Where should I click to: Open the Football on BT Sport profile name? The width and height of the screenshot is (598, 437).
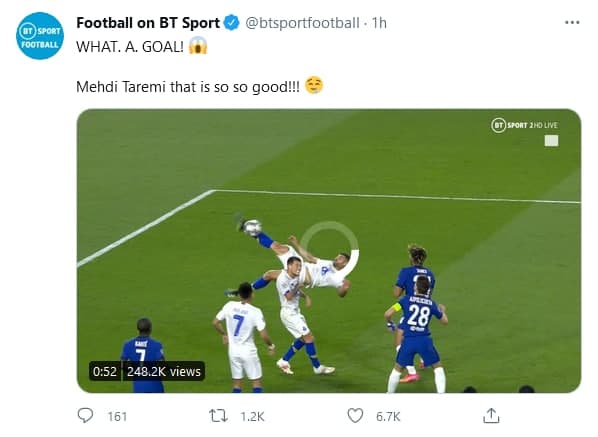pyautogui.click(x=148, y=23)
